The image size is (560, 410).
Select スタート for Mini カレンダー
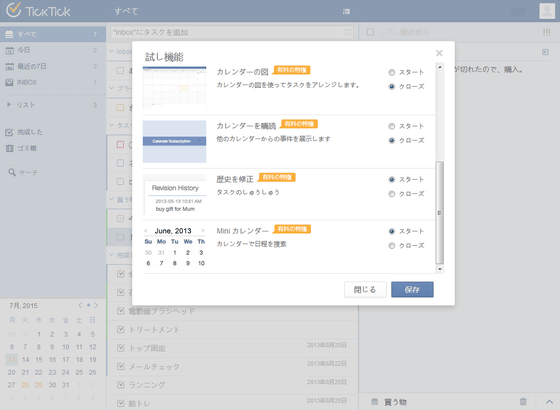392,231
